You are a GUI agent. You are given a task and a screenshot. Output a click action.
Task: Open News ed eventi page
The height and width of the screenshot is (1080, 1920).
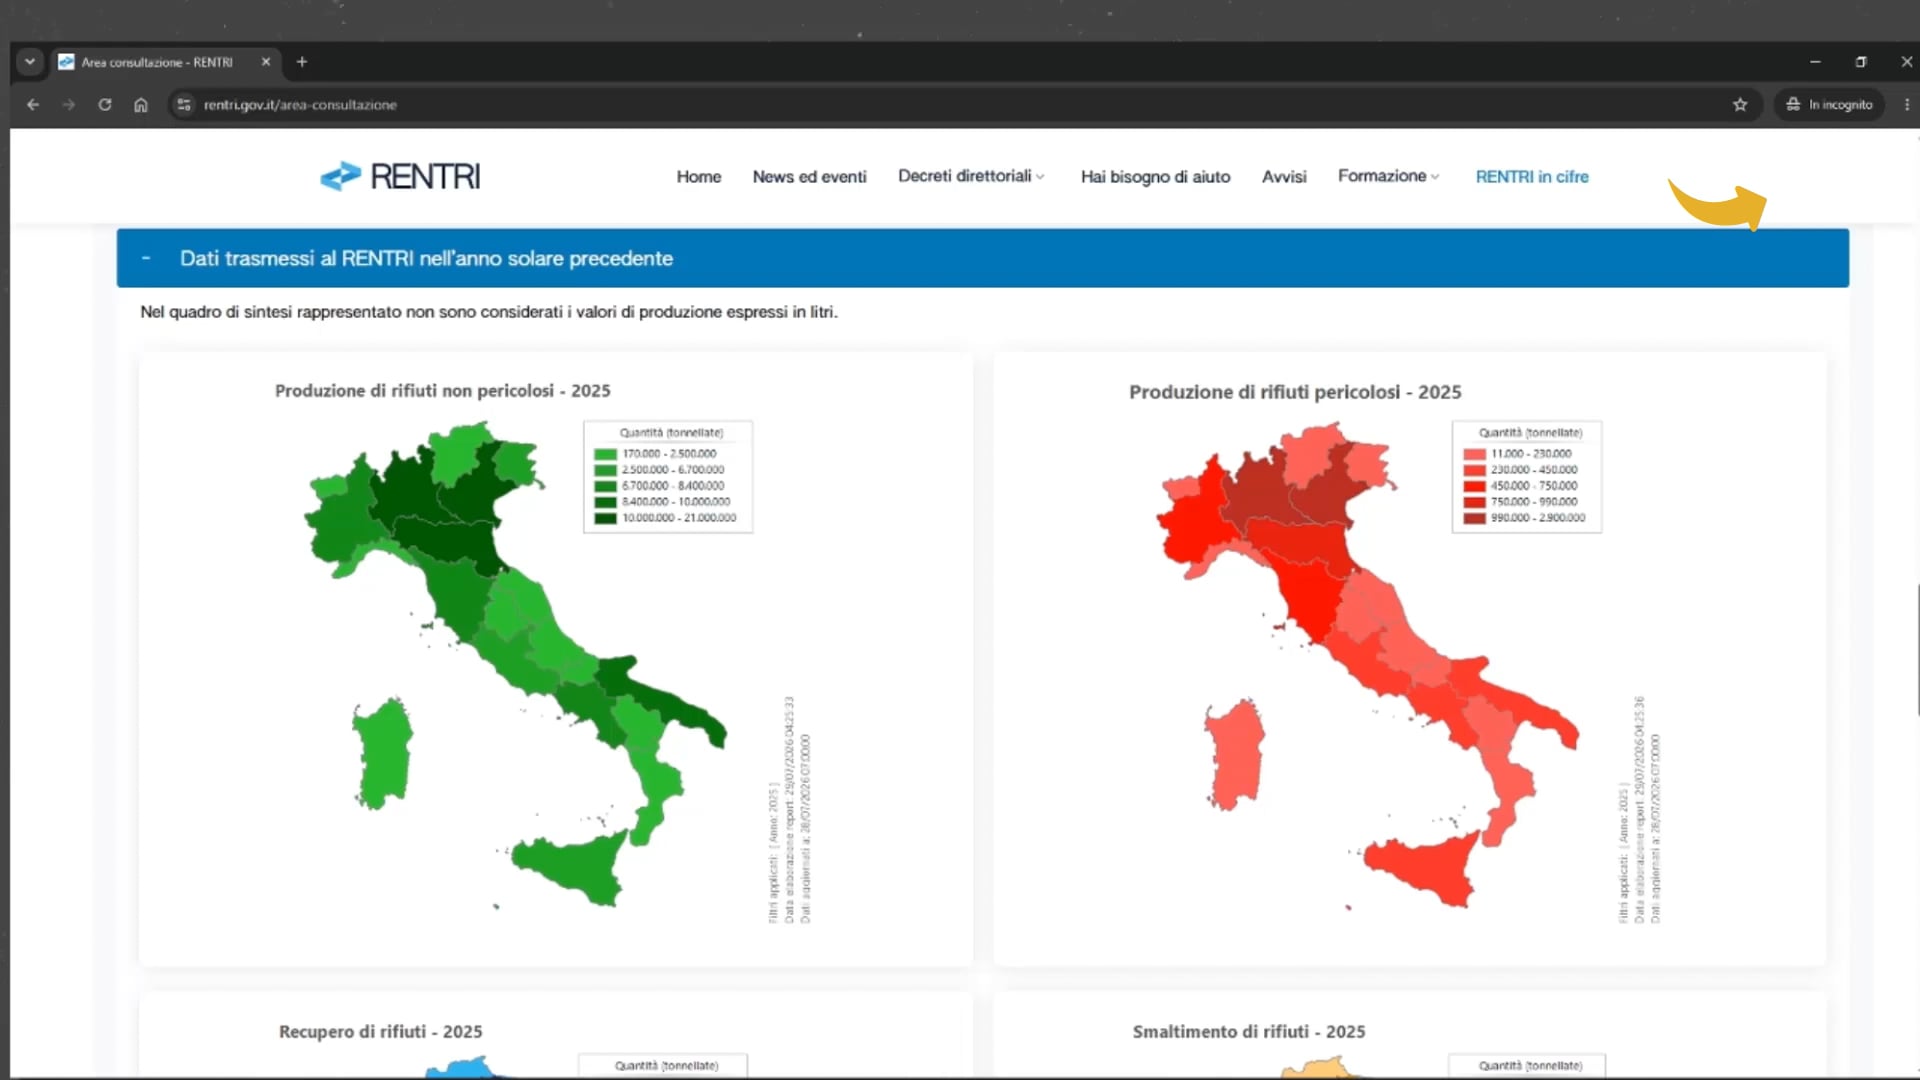[809, 177]
